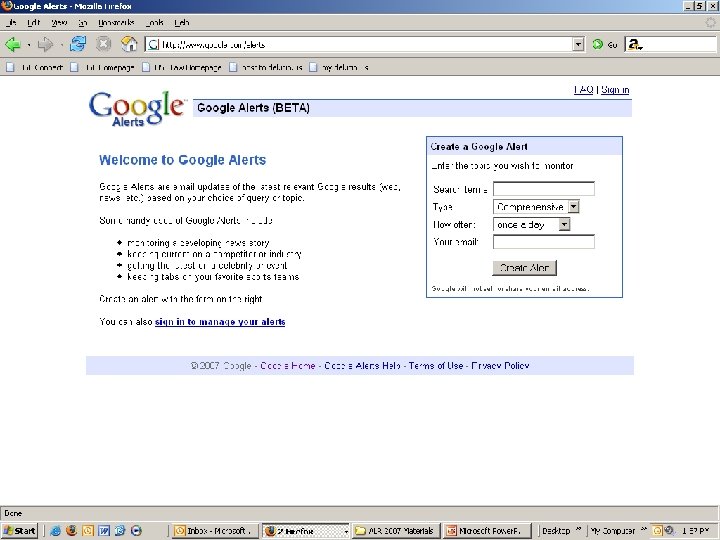
Task: Open the Google Home footer link
Action: (287, 366)
